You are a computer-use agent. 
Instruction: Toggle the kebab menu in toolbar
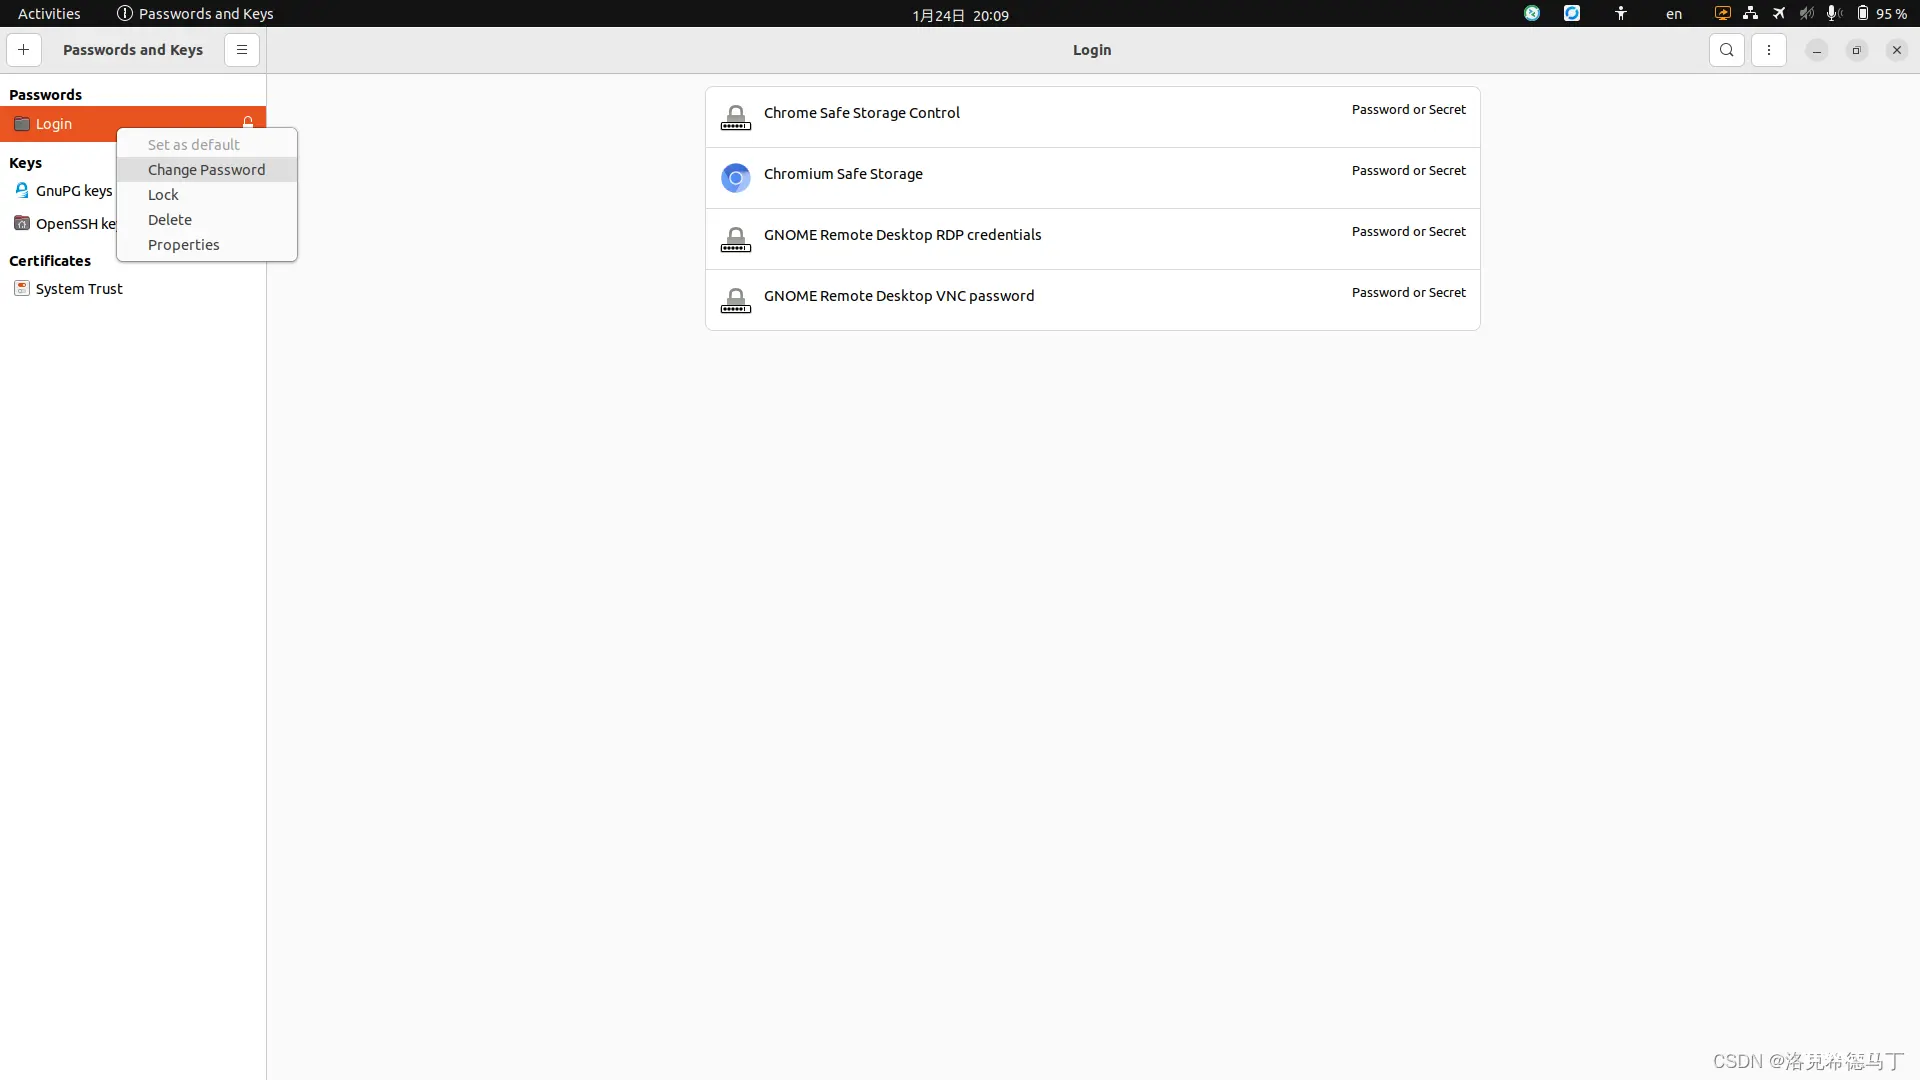click(x=1768, y=49)
